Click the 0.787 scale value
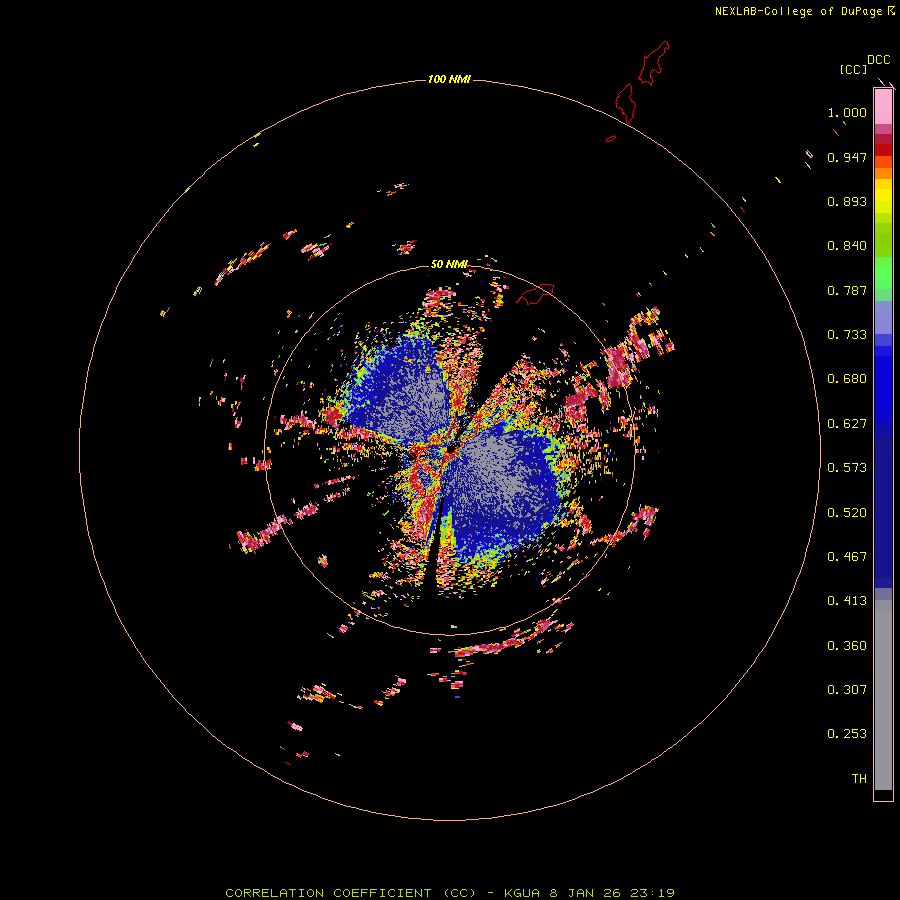The height and width of the screenshot is (900, 900). (847, 290)
